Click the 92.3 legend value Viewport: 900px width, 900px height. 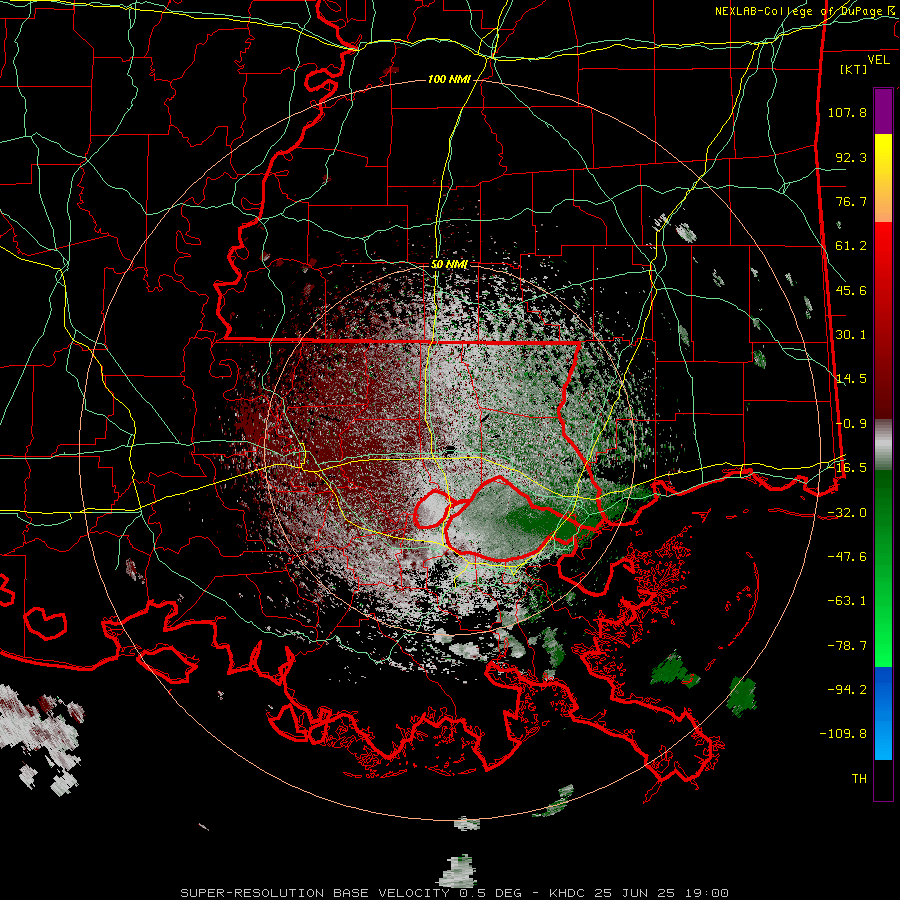coord(851,157)
